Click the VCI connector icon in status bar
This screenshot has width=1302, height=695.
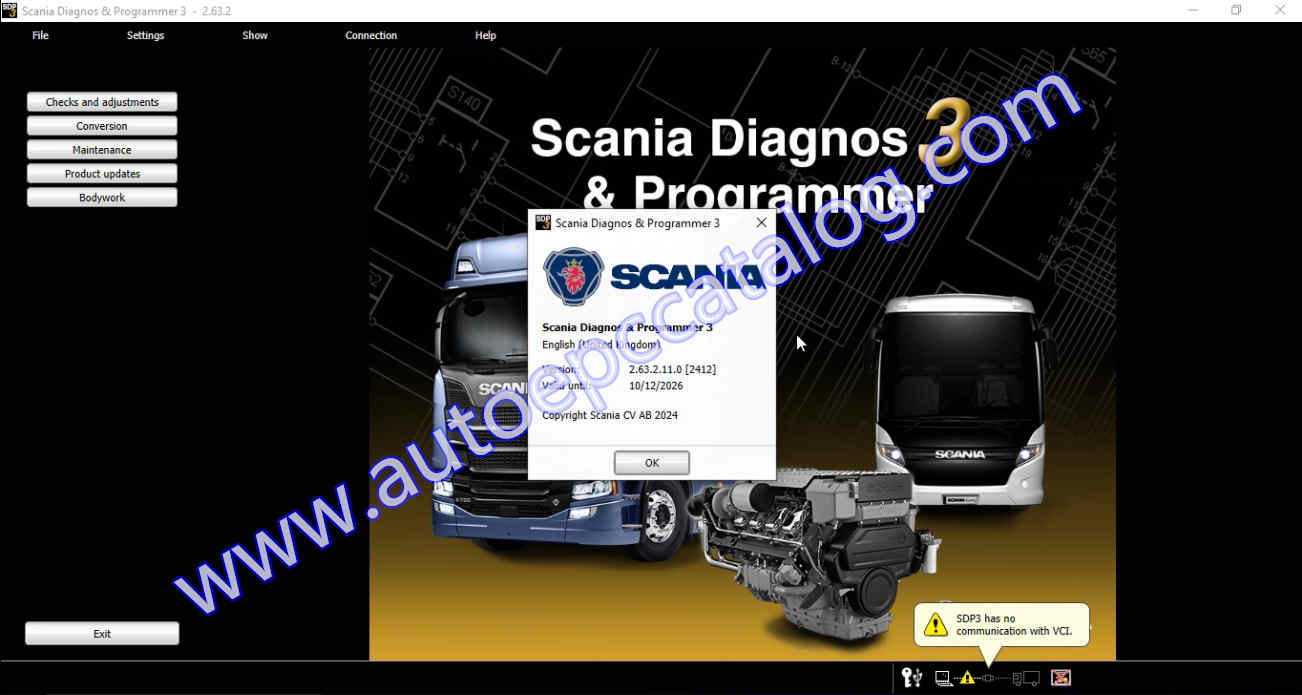coord(988,677)
